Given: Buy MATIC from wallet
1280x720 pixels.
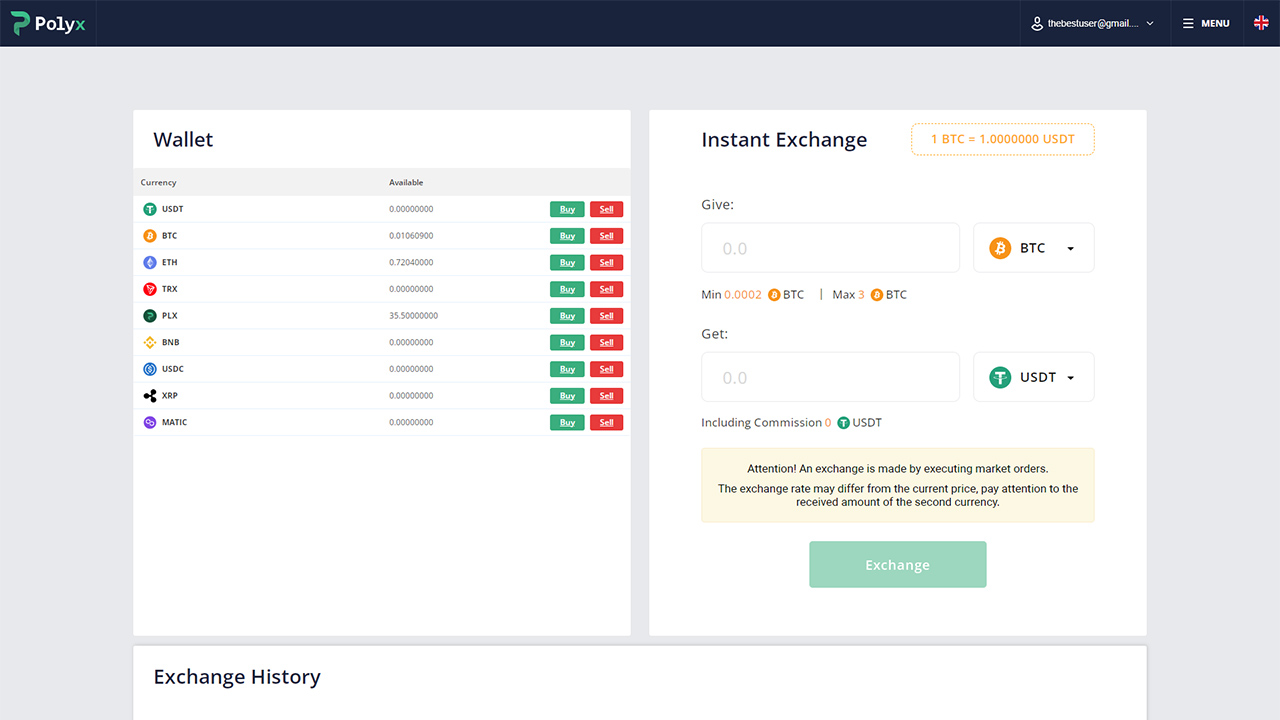Looking at the screenshot, I should [x=567, y=422].
